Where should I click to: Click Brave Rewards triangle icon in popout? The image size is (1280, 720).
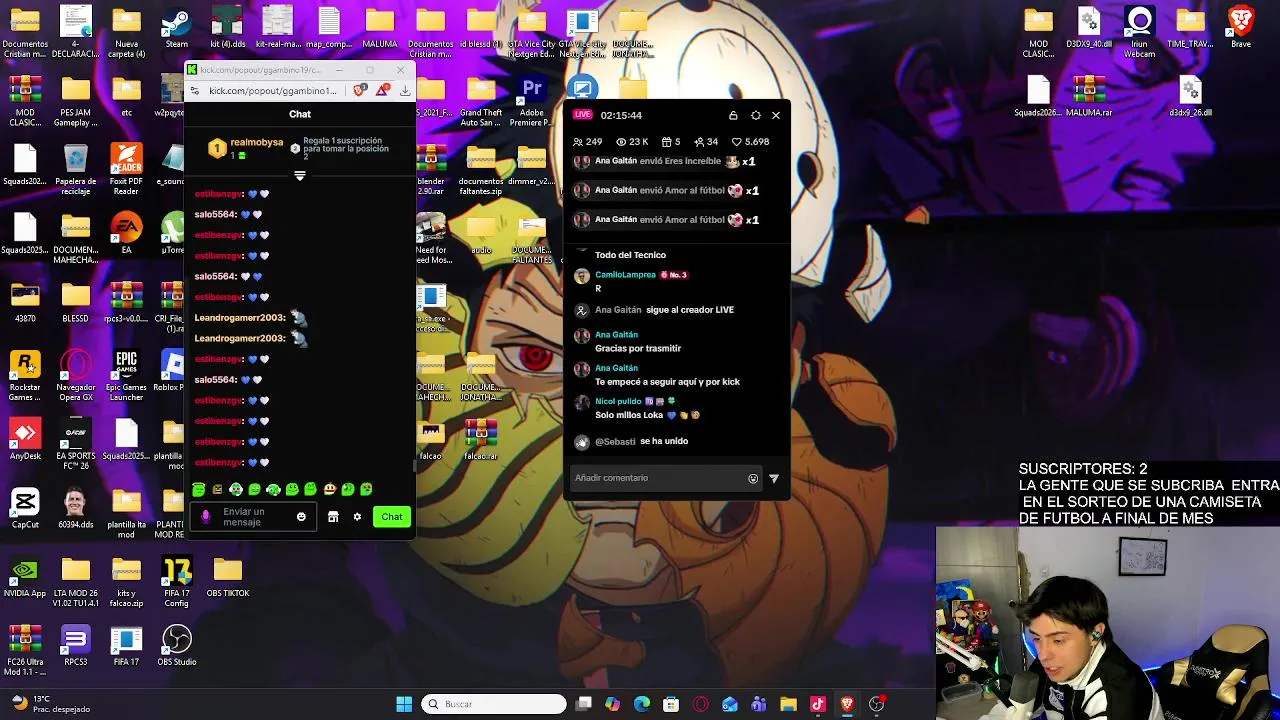point(382,90)
